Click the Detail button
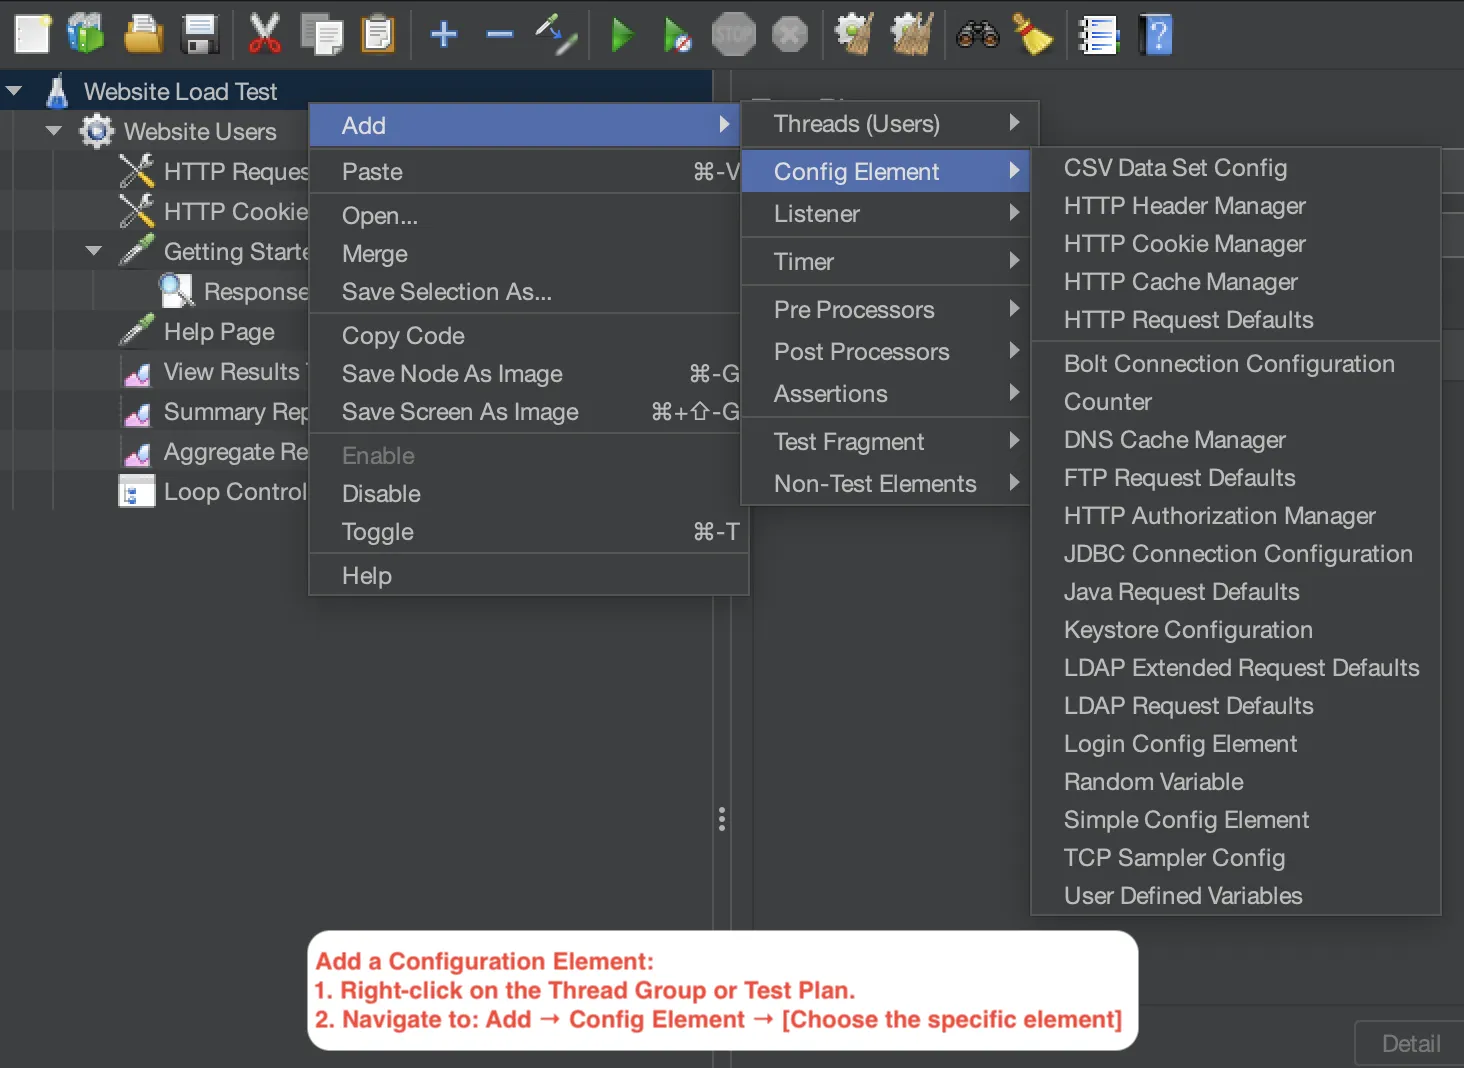Image resolution: width=1464 pixels, height=1068 pixels. [x=1410, y=1044]
